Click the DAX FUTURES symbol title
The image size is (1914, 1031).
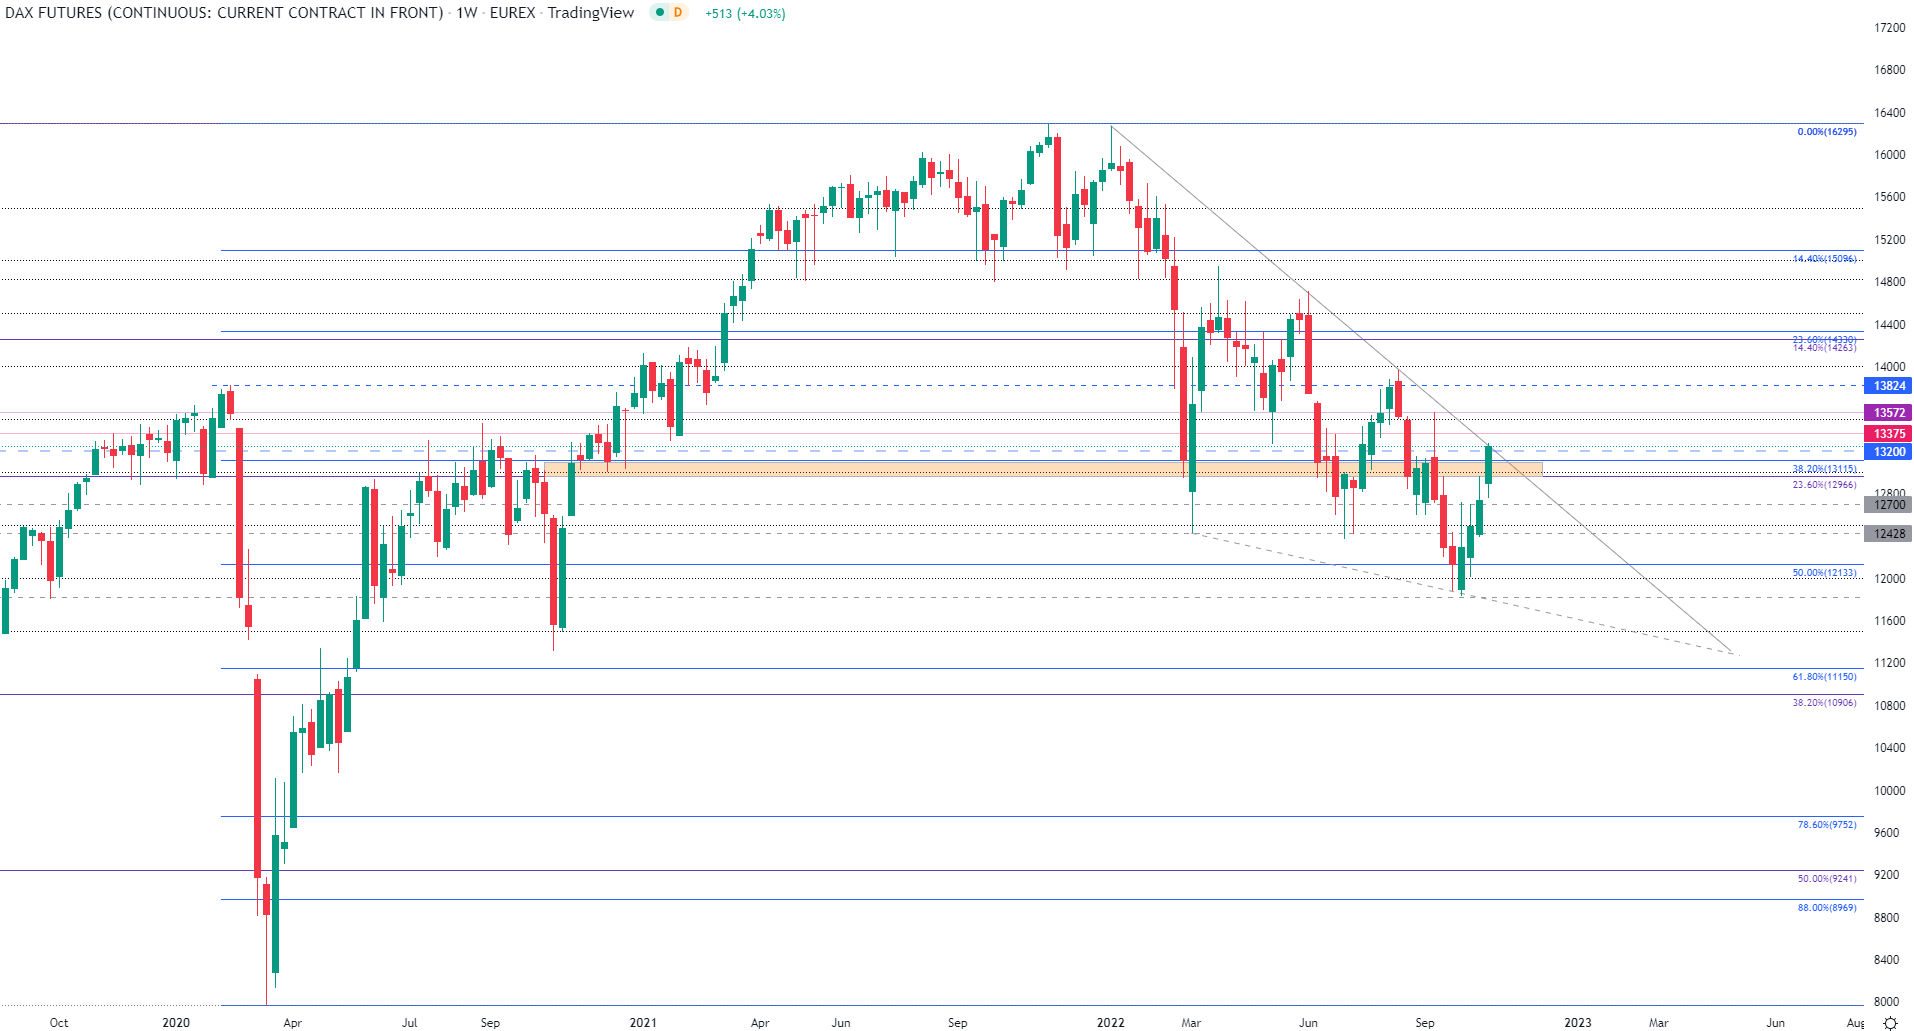[x=224, y=13]
